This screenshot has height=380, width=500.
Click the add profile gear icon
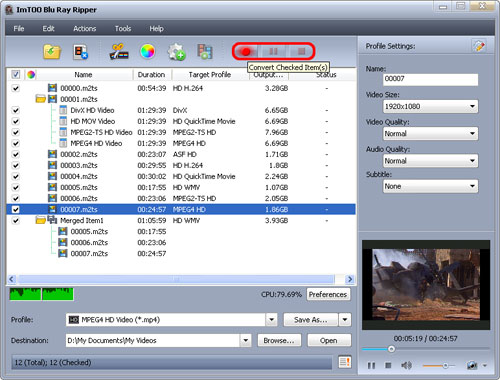point(176,52)
